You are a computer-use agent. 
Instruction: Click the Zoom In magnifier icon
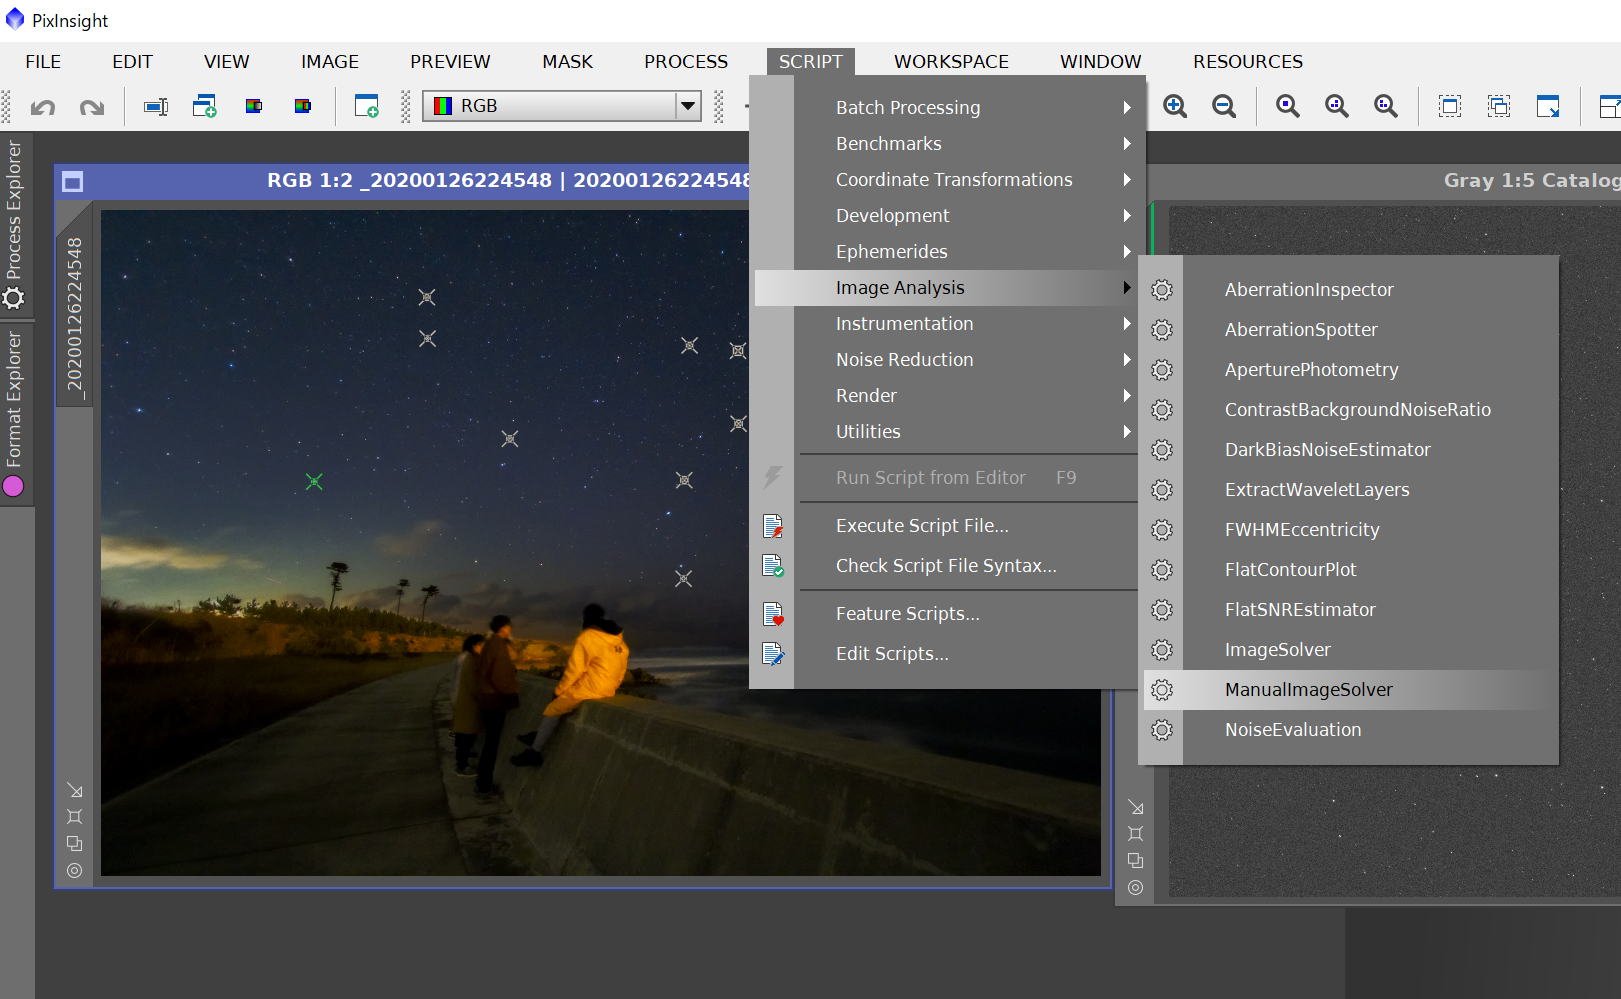point(1175,106)
